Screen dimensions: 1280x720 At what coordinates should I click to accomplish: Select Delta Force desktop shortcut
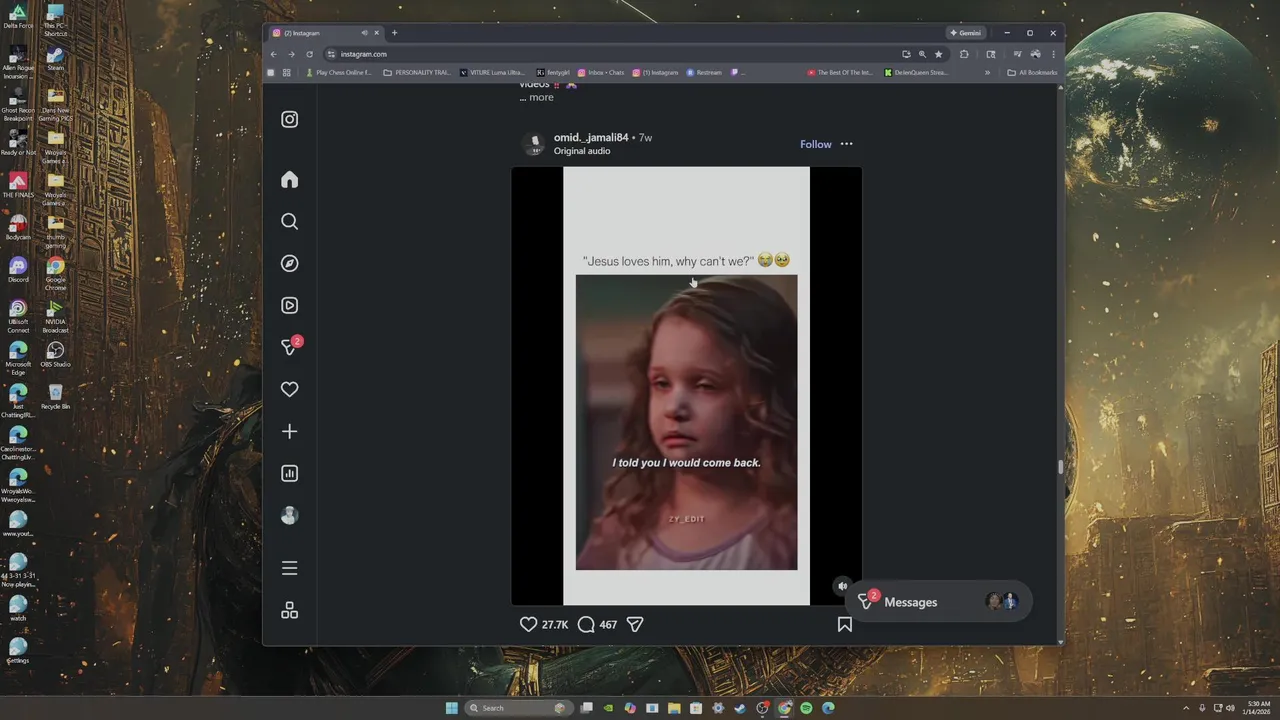pyautogui.click(x=18, y=17)
